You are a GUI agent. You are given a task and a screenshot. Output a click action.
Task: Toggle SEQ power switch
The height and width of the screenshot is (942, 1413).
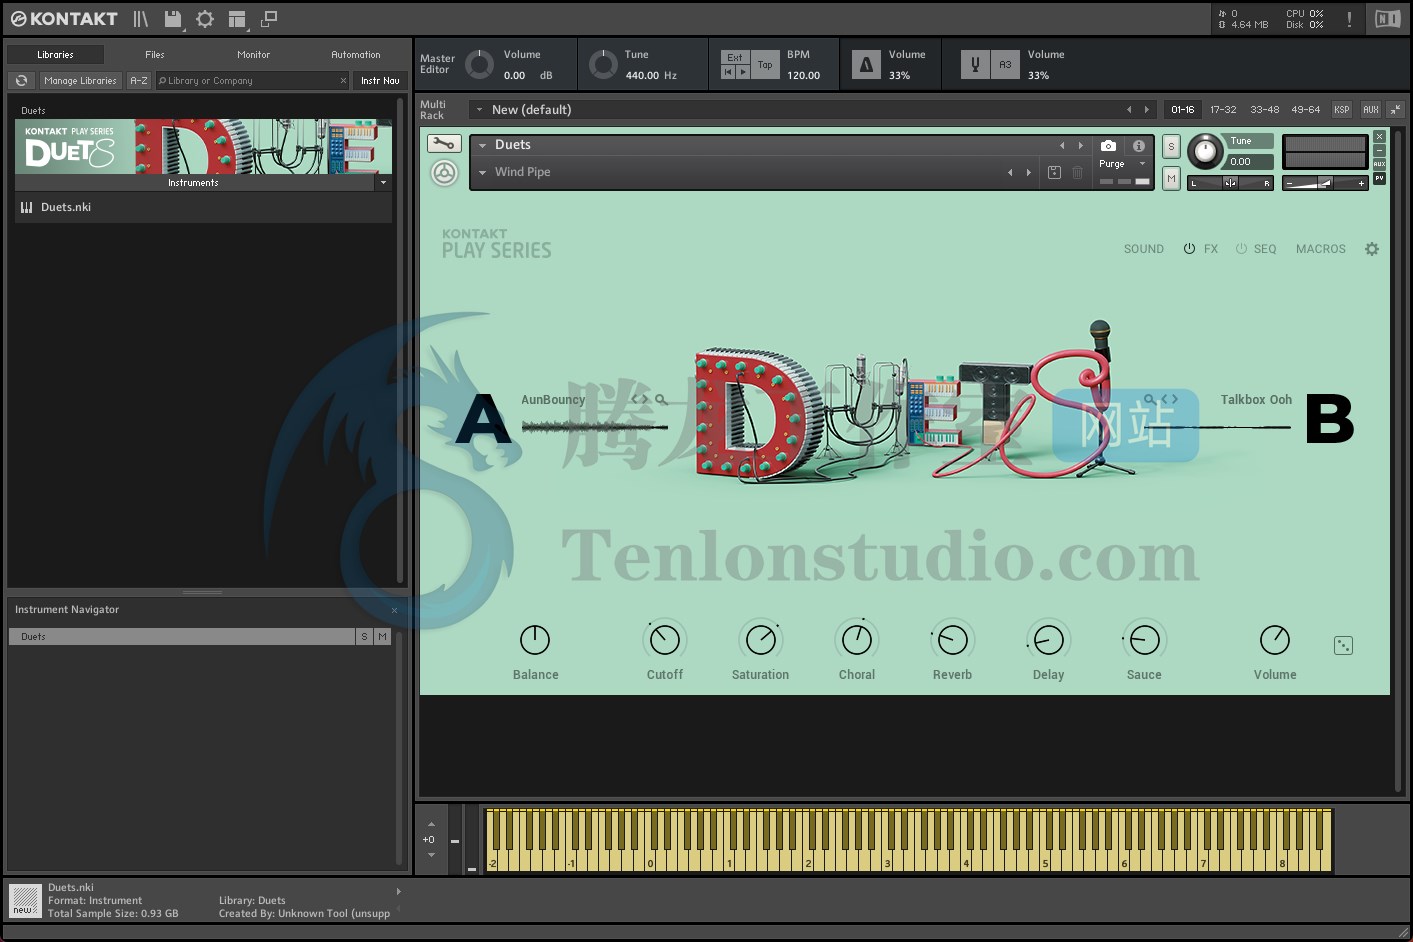tap(1241, 249)
